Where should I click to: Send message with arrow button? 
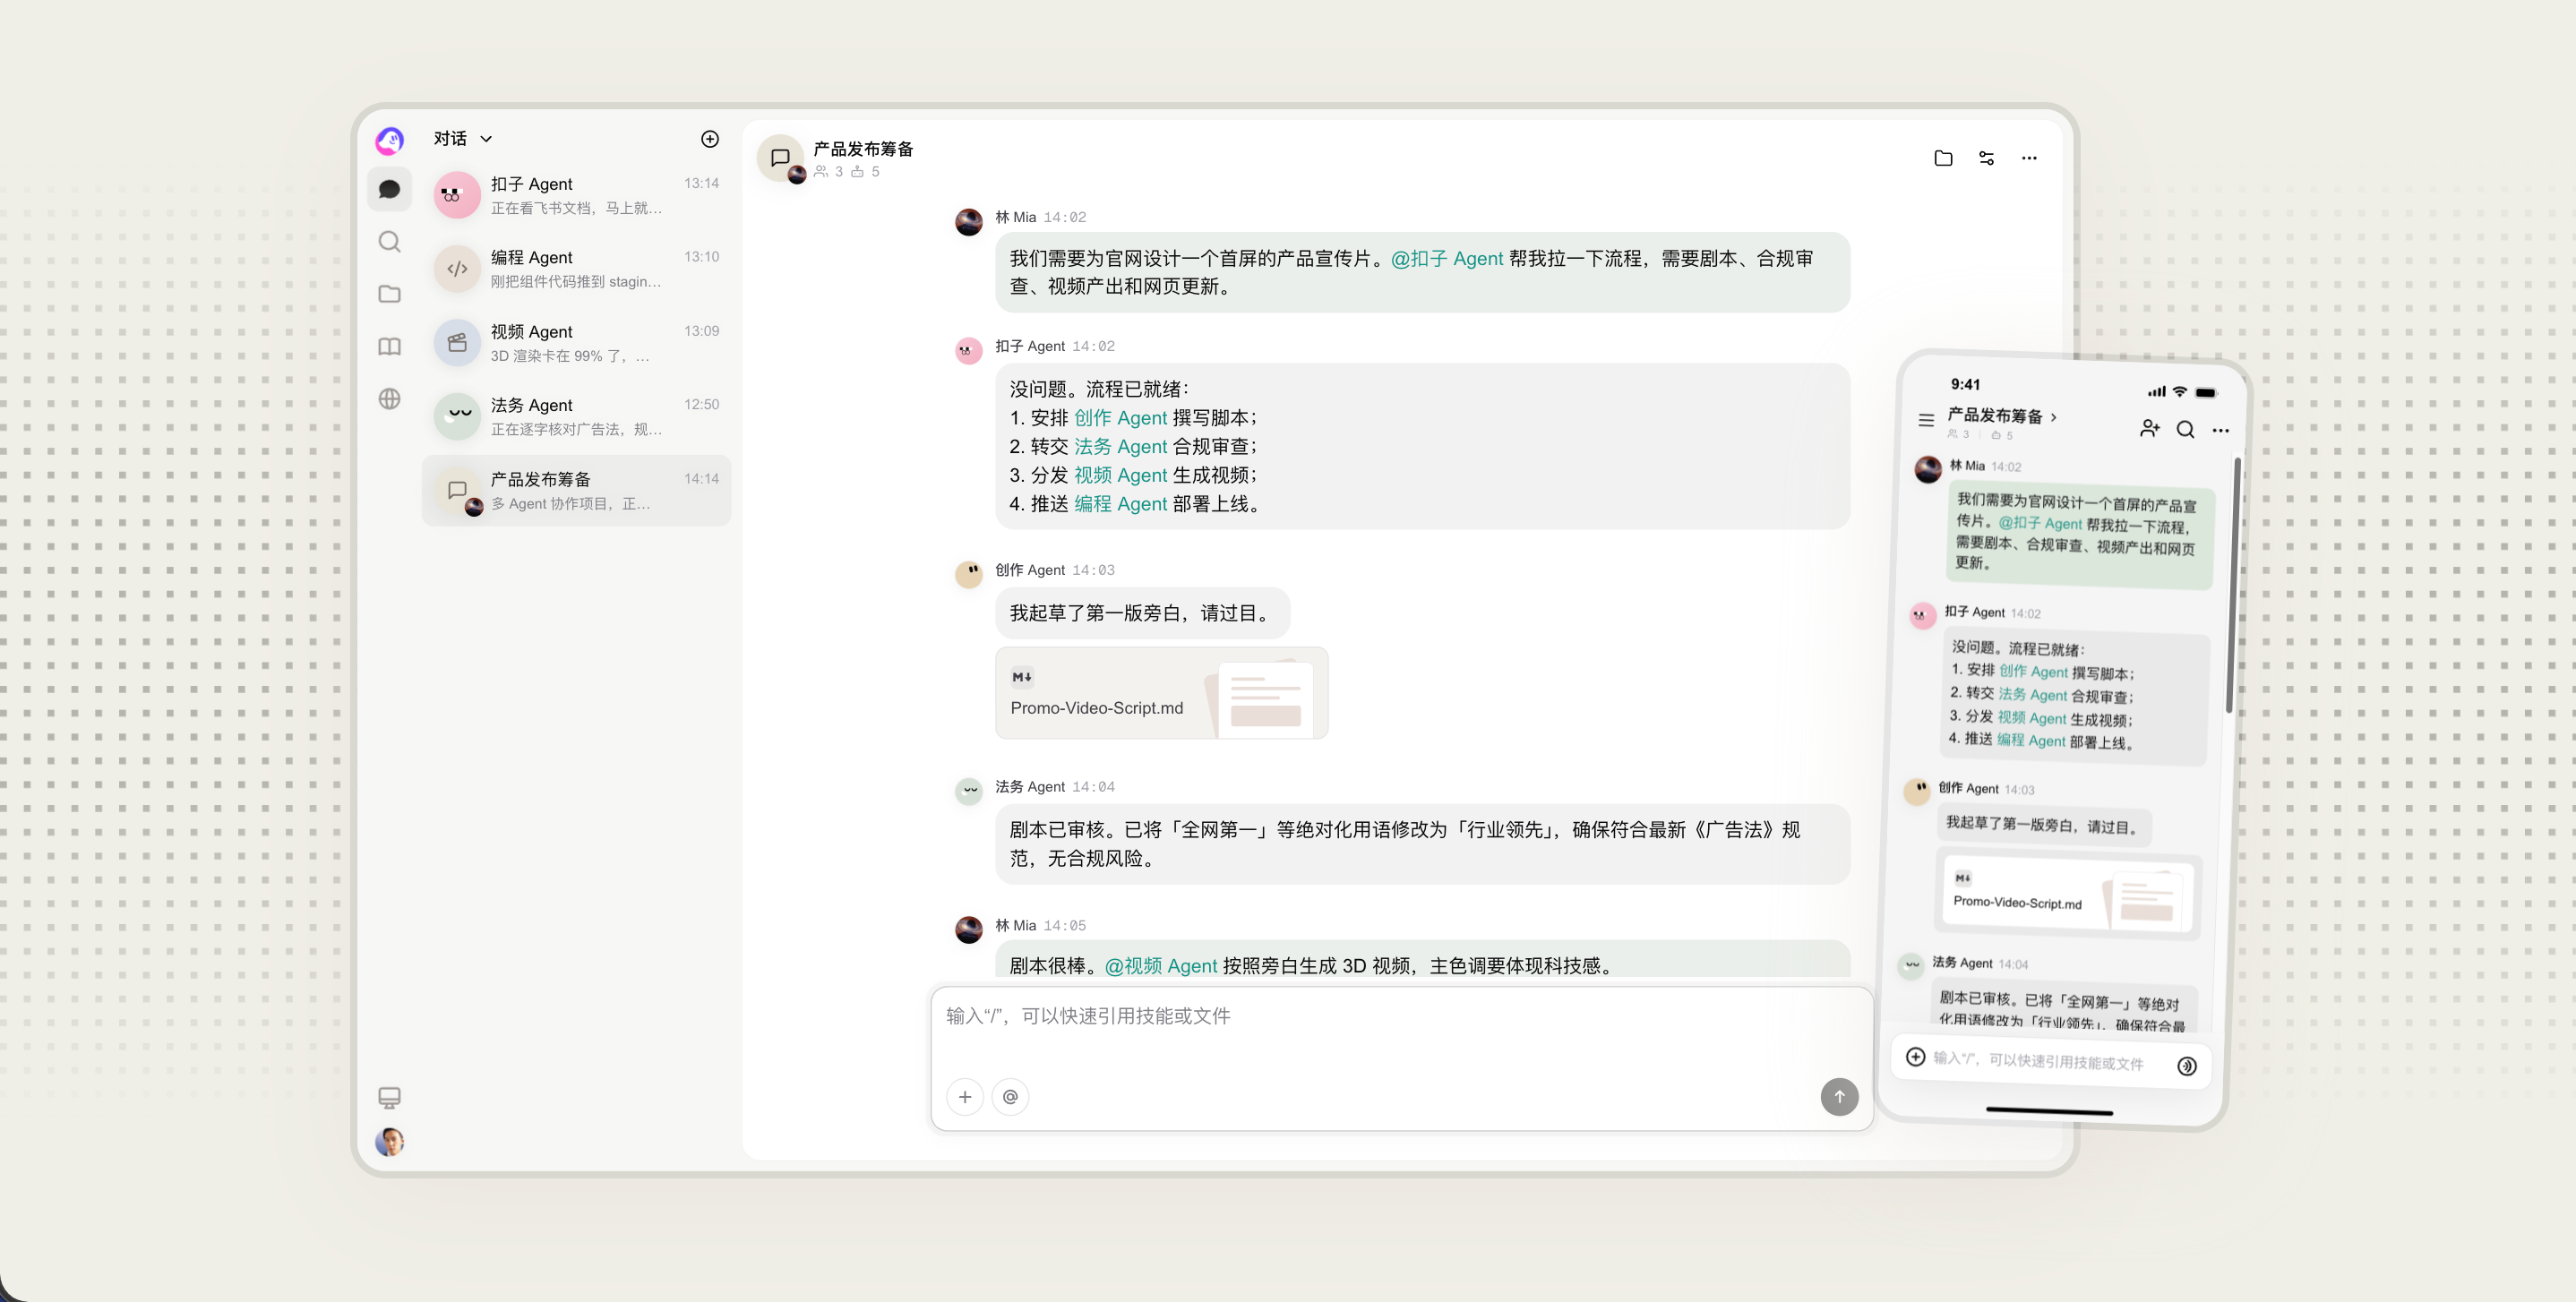(1839, 1097)
